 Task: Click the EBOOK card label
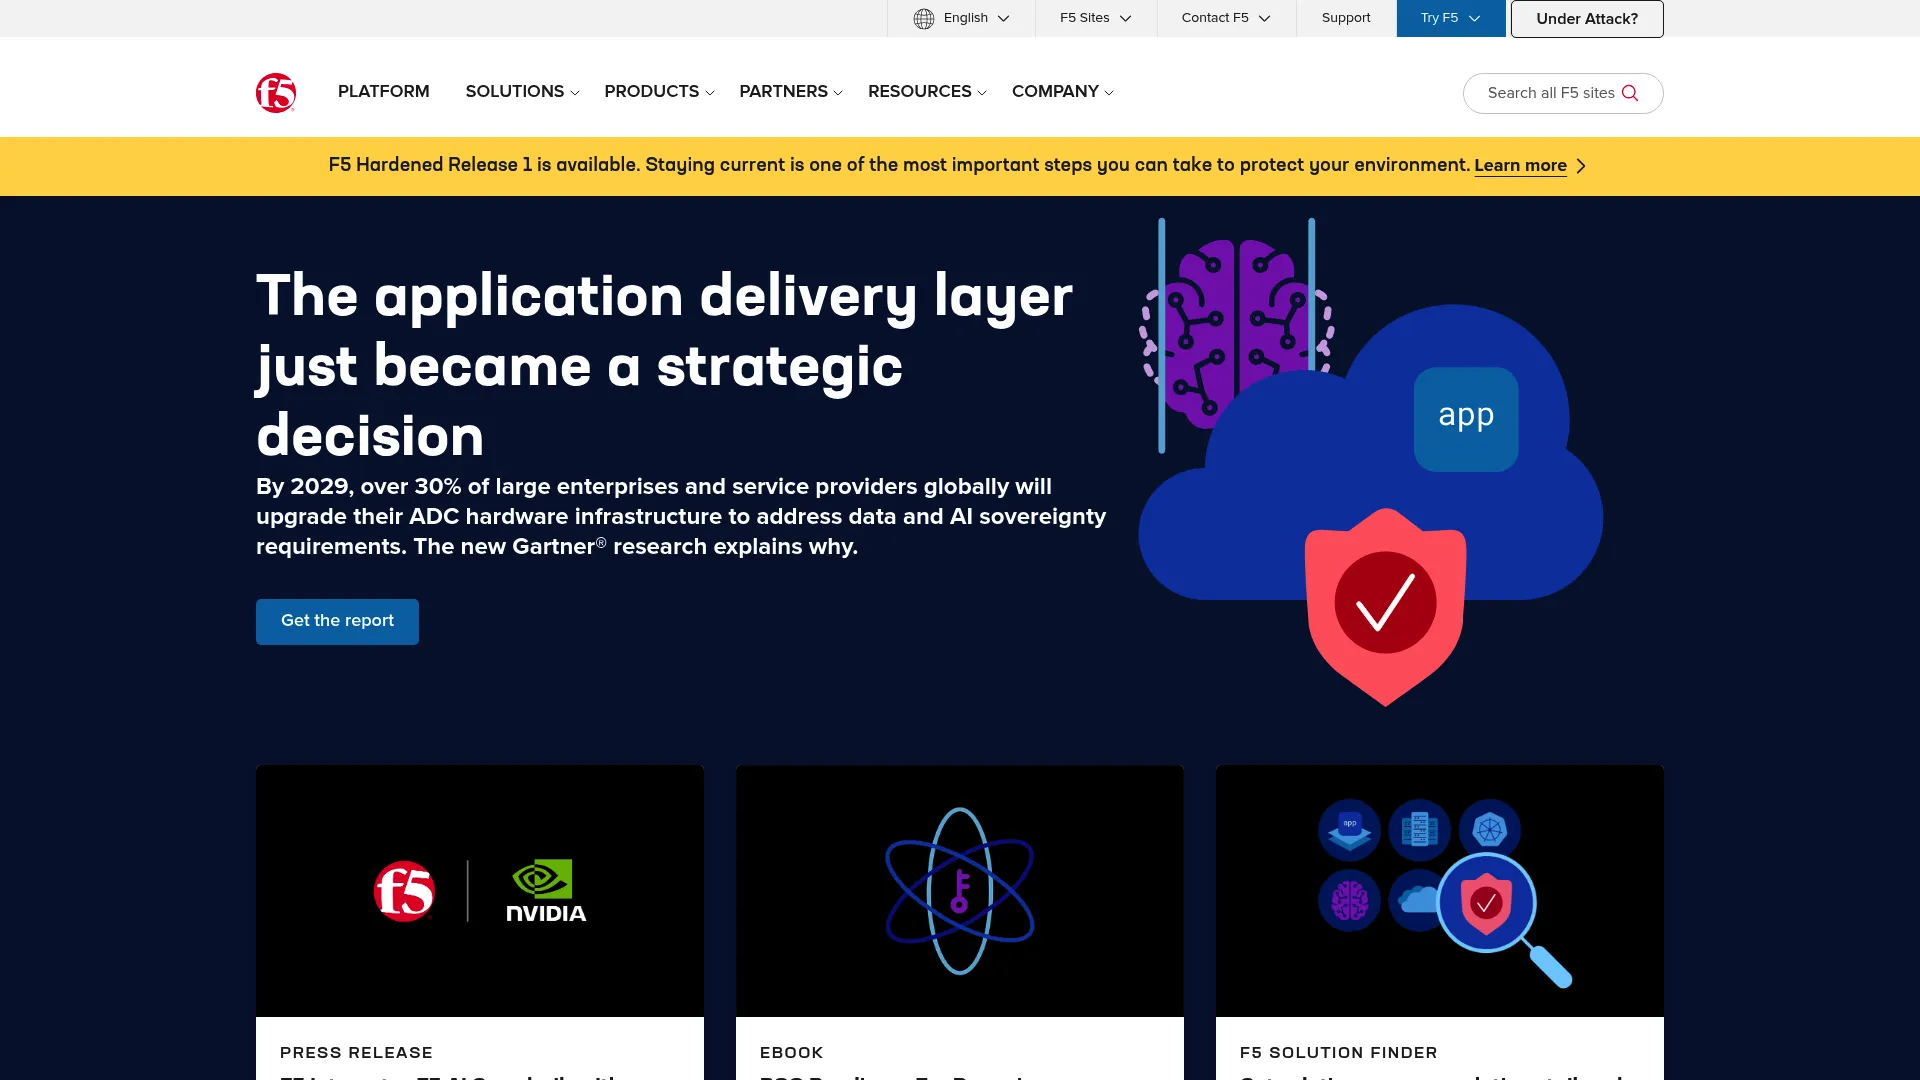pyautogui.click(x=792, y=1052)
